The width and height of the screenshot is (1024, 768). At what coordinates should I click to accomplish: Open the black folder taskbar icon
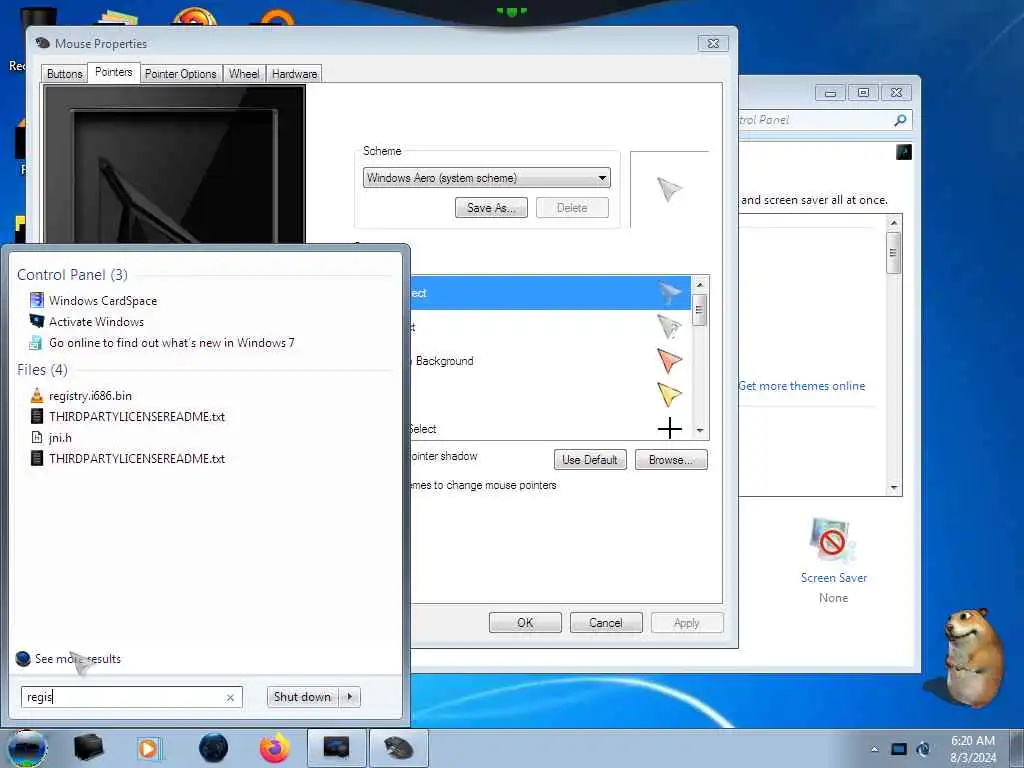pyautogui.click(x=88, y=748)
